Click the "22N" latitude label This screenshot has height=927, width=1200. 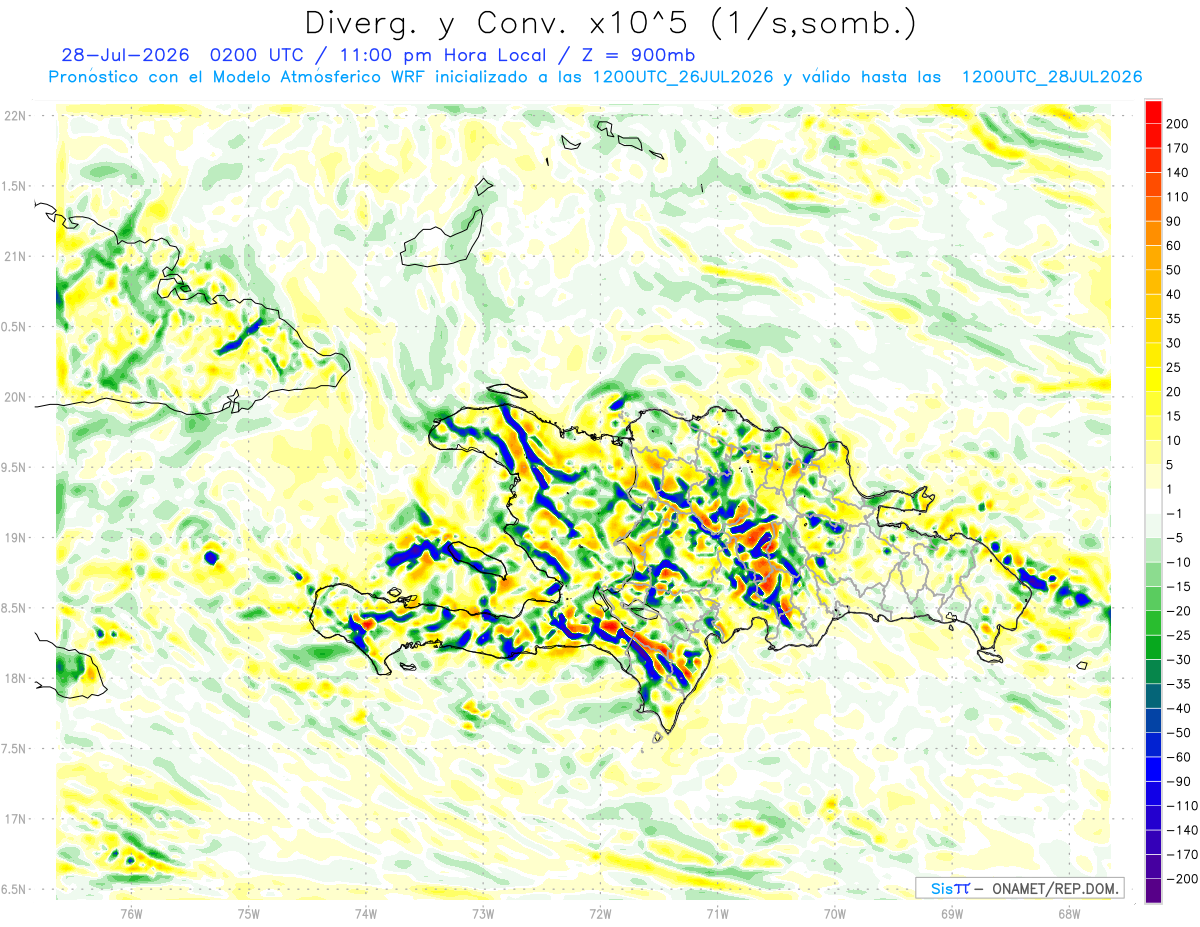pyautogui.click(x=16, y=116)
